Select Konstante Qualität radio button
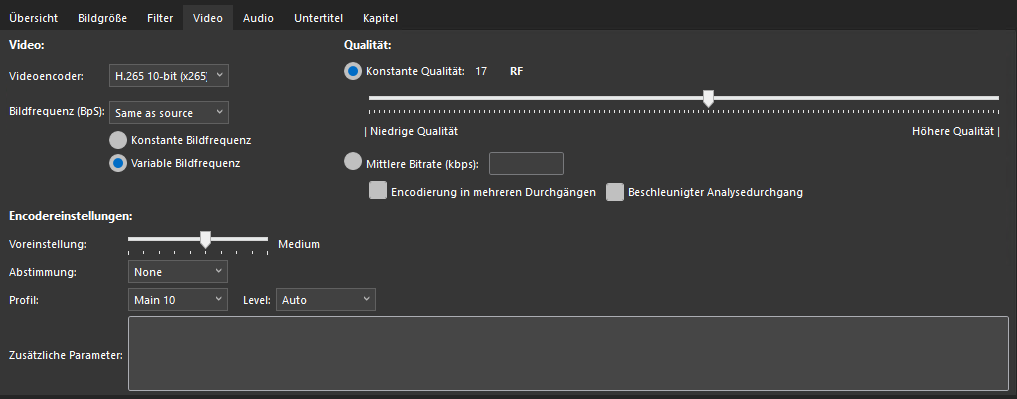 tap(353, 71)
